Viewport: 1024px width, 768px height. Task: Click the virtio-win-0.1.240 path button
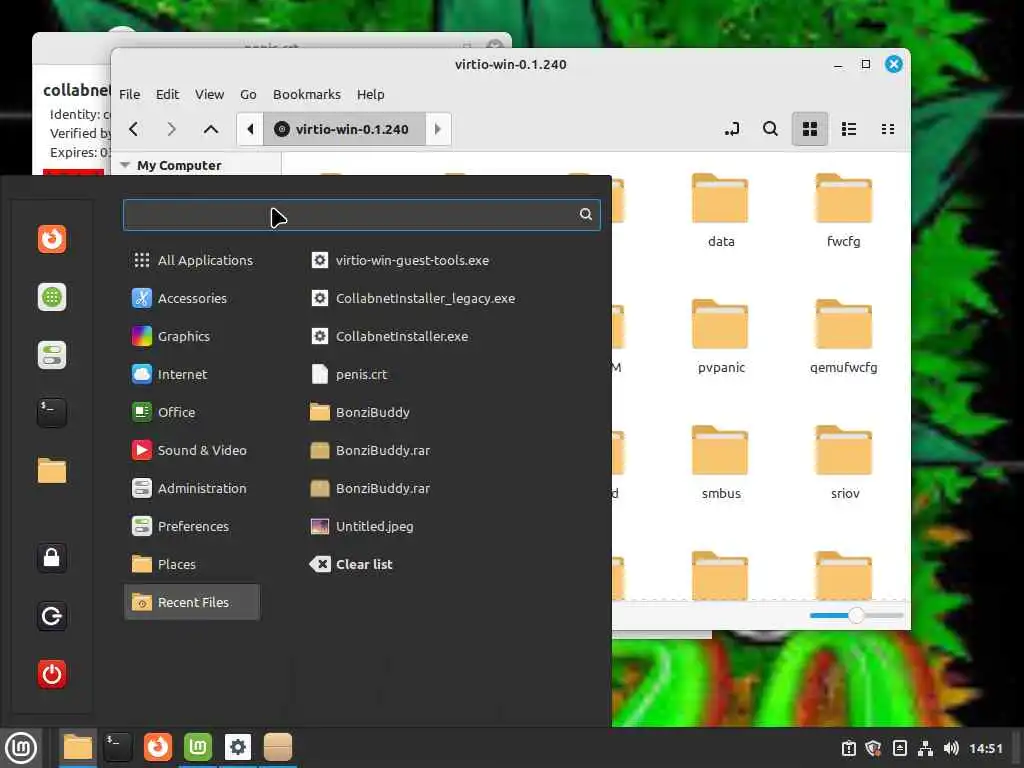pos(344,129)
